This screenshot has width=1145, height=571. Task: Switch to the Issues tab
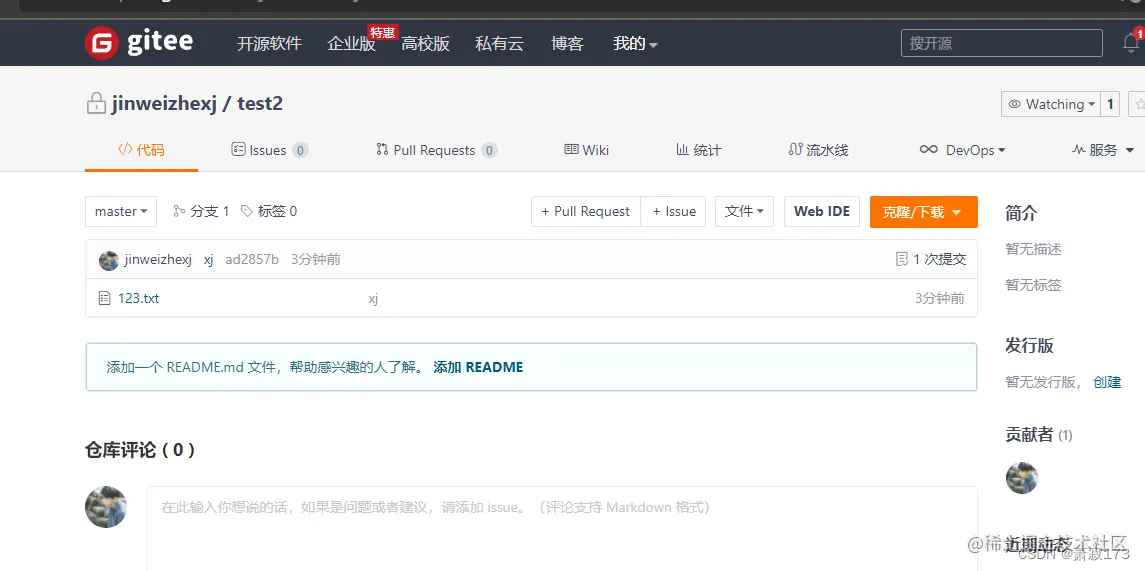269,150
